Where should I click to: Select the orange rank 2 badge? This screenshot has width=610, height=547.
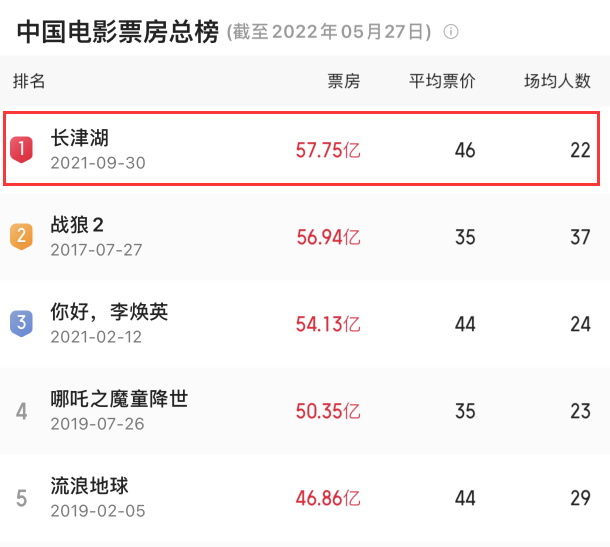[21, 236]
